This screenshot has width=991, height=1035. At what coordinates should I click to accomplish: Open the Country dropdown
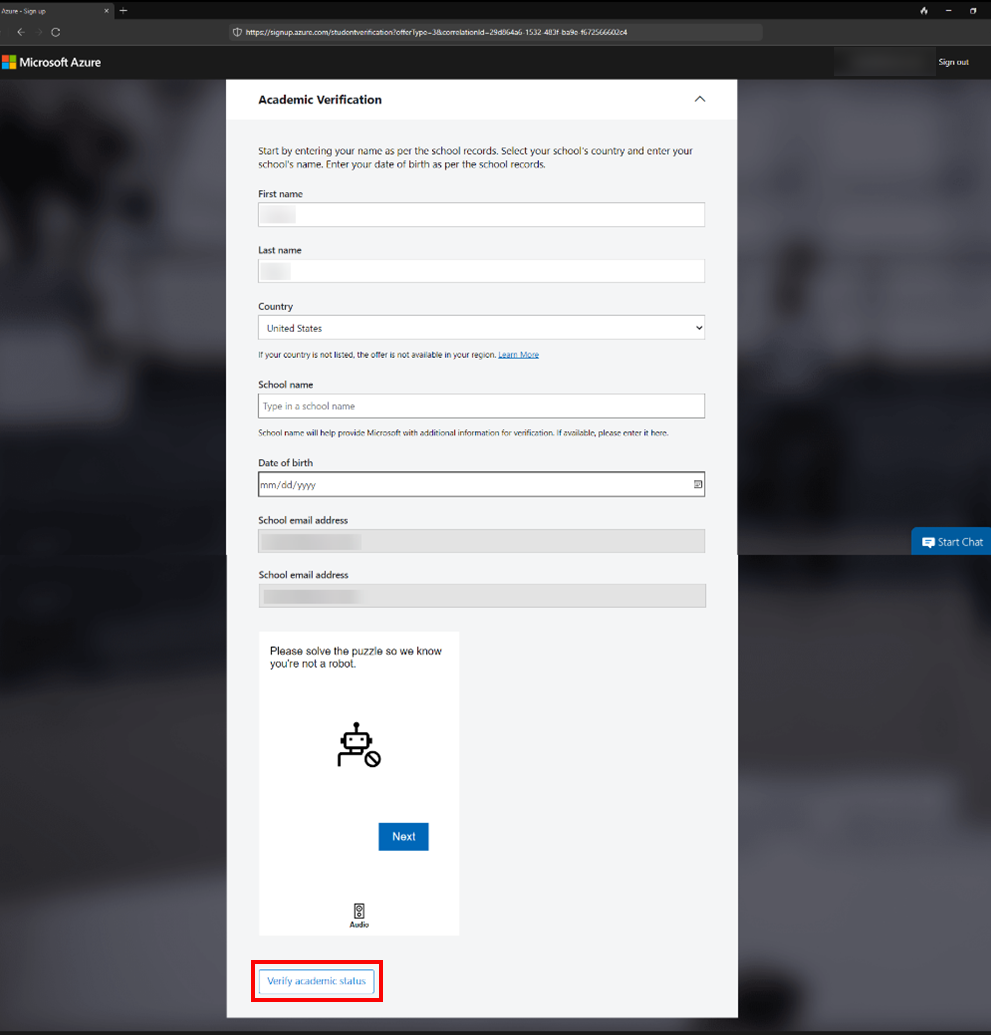point(481,328)
